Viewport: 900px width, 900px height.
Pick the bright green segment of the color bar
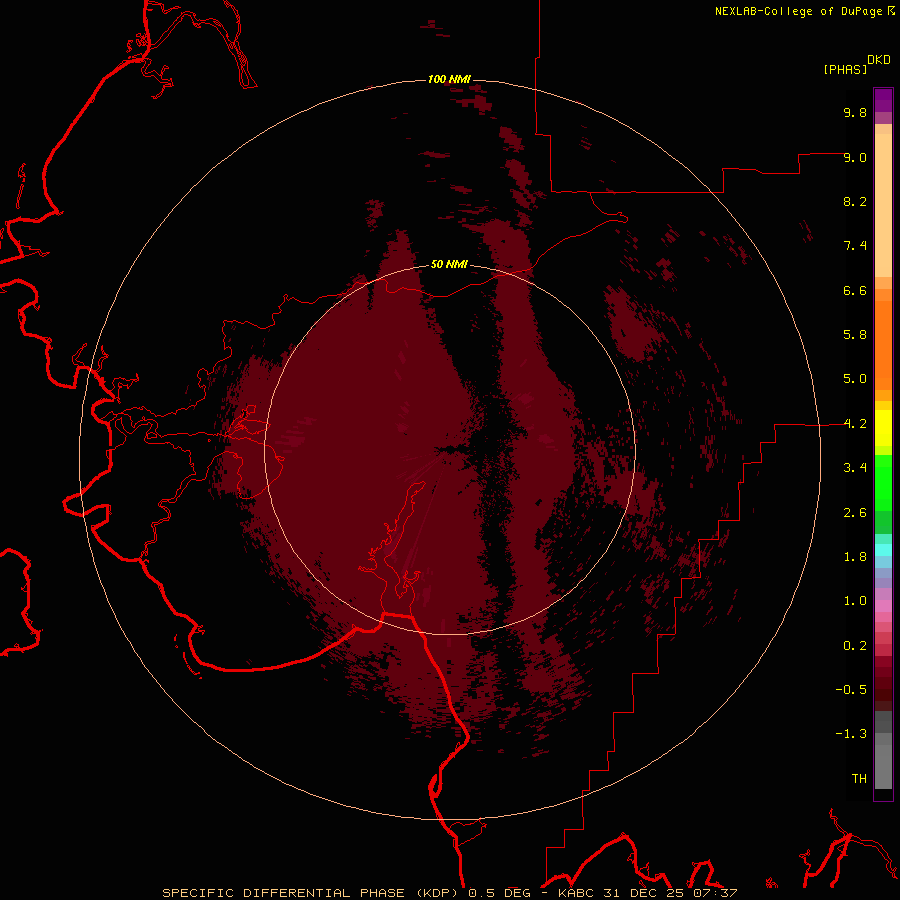(x=883, y=482)
